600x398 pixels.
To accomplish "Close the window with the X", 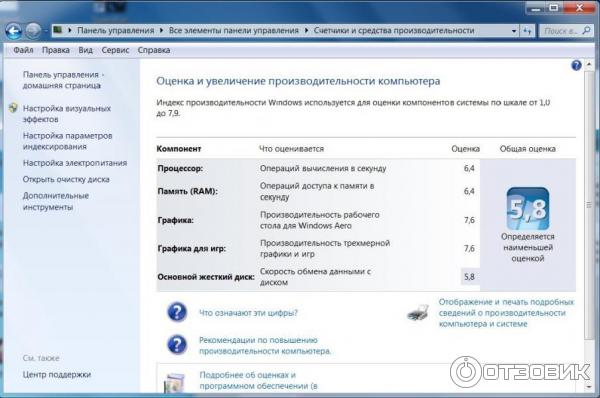I will click(x=579, y=8).
